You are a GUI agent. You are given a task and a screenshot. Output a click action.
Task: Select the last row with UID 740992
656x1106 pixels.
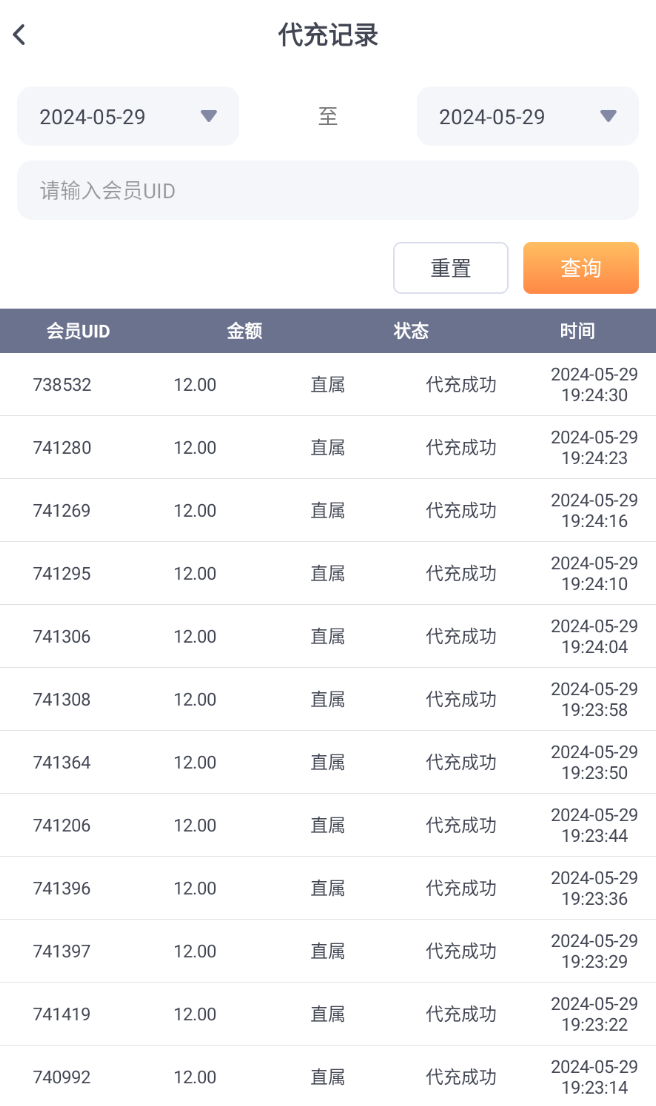[62, 1078]
